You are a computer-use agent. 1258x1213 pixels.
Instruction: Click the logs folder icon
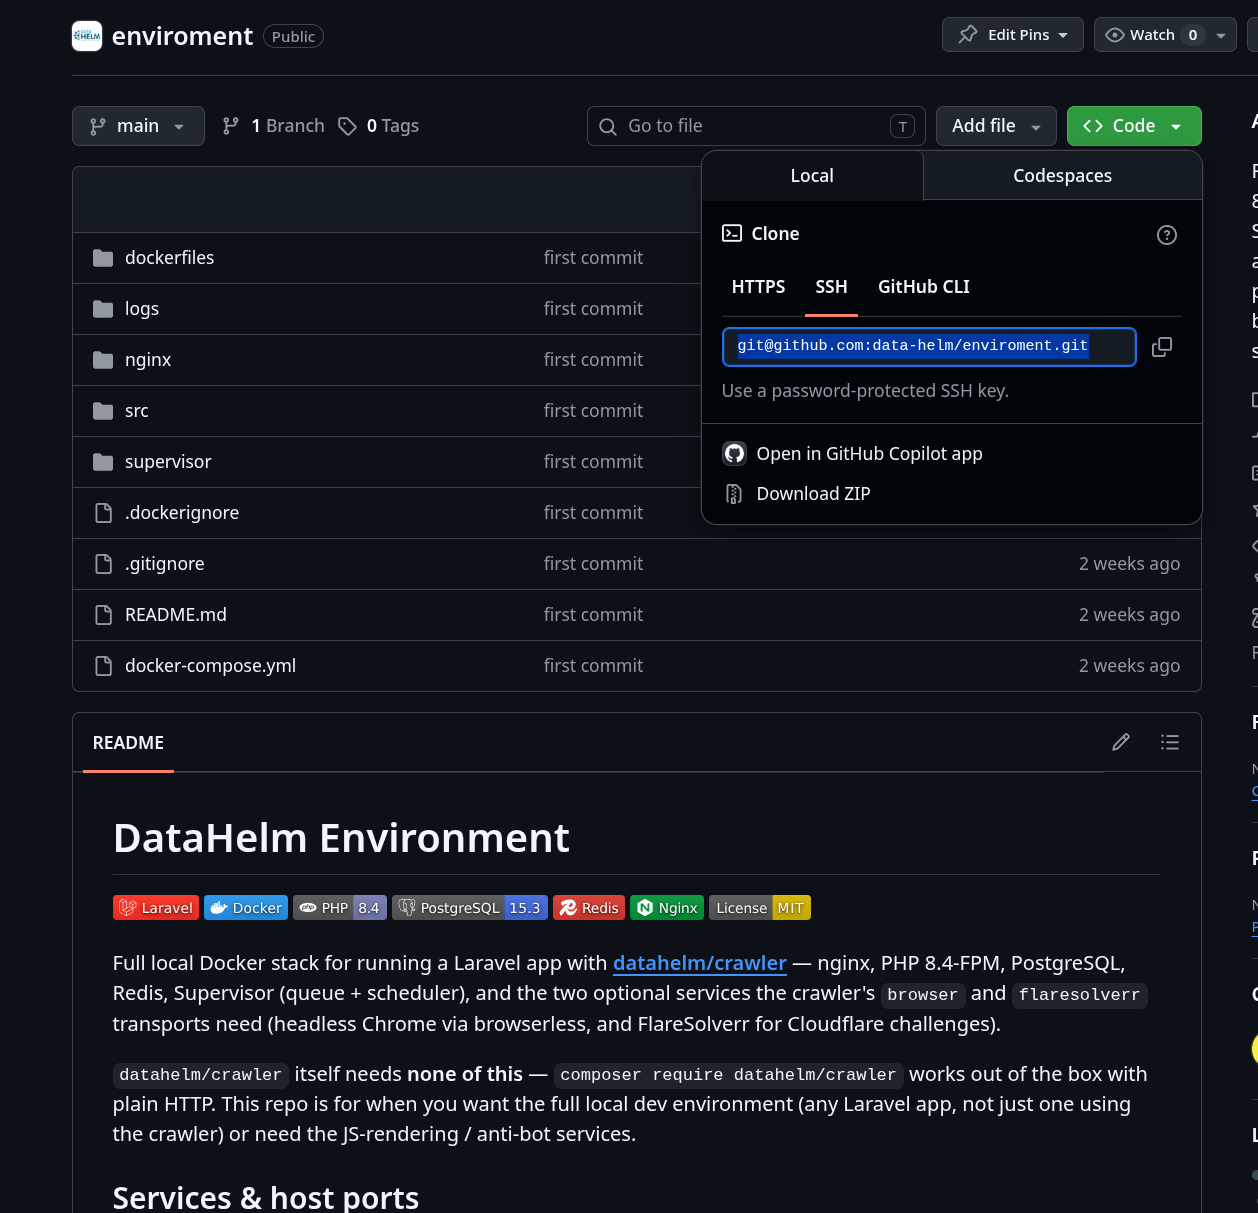coord(103,309)
